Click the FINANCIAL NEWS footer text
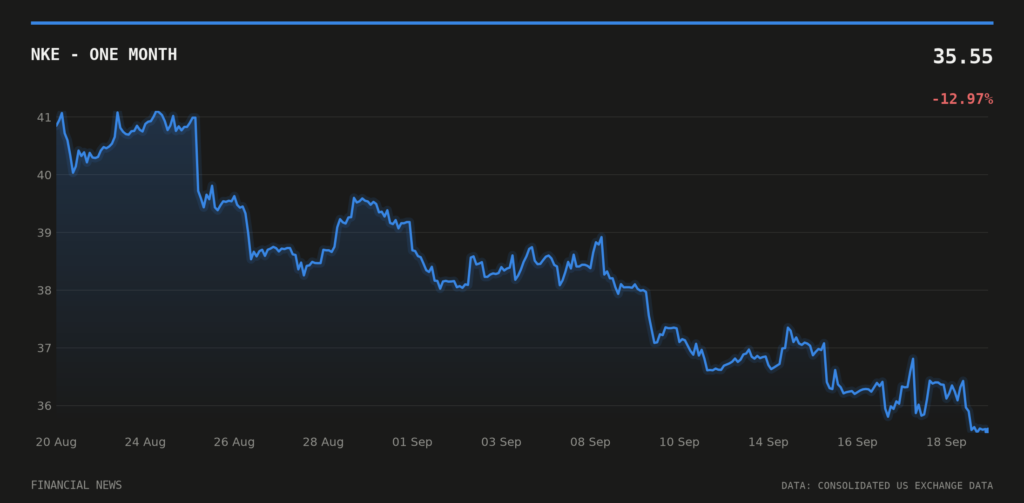The image size is (1024, 503). click(x=76, y=485)
